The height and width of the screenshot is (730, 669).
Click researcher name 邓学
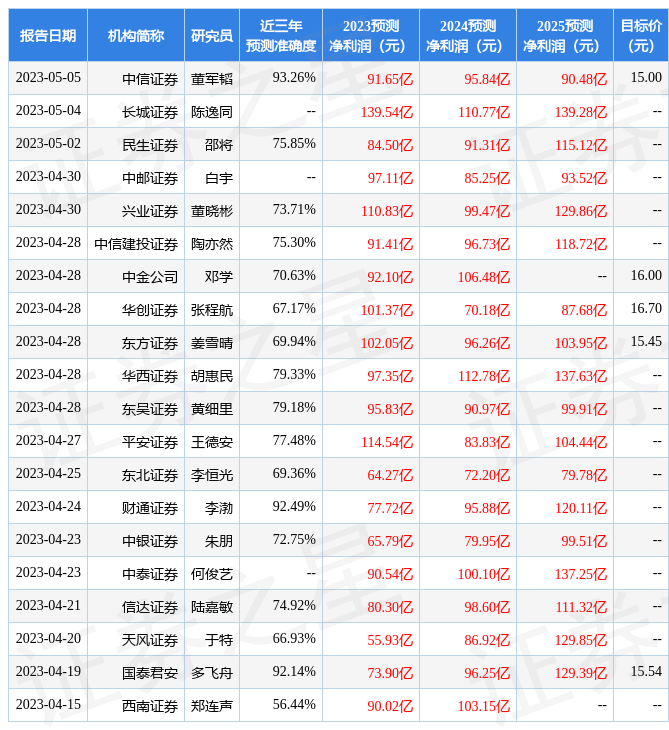[219, 277]
